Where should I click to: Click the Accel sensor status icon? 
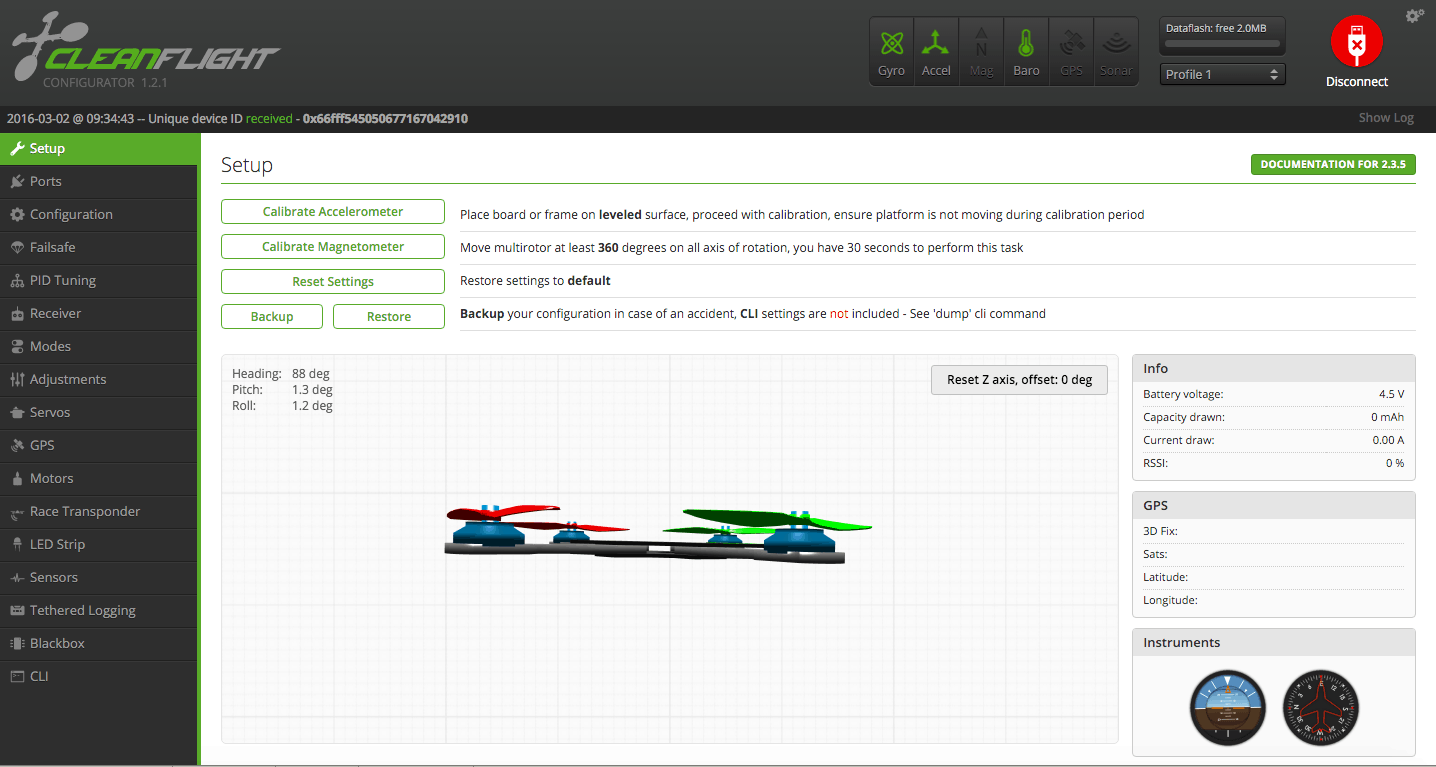click(936, 44)
